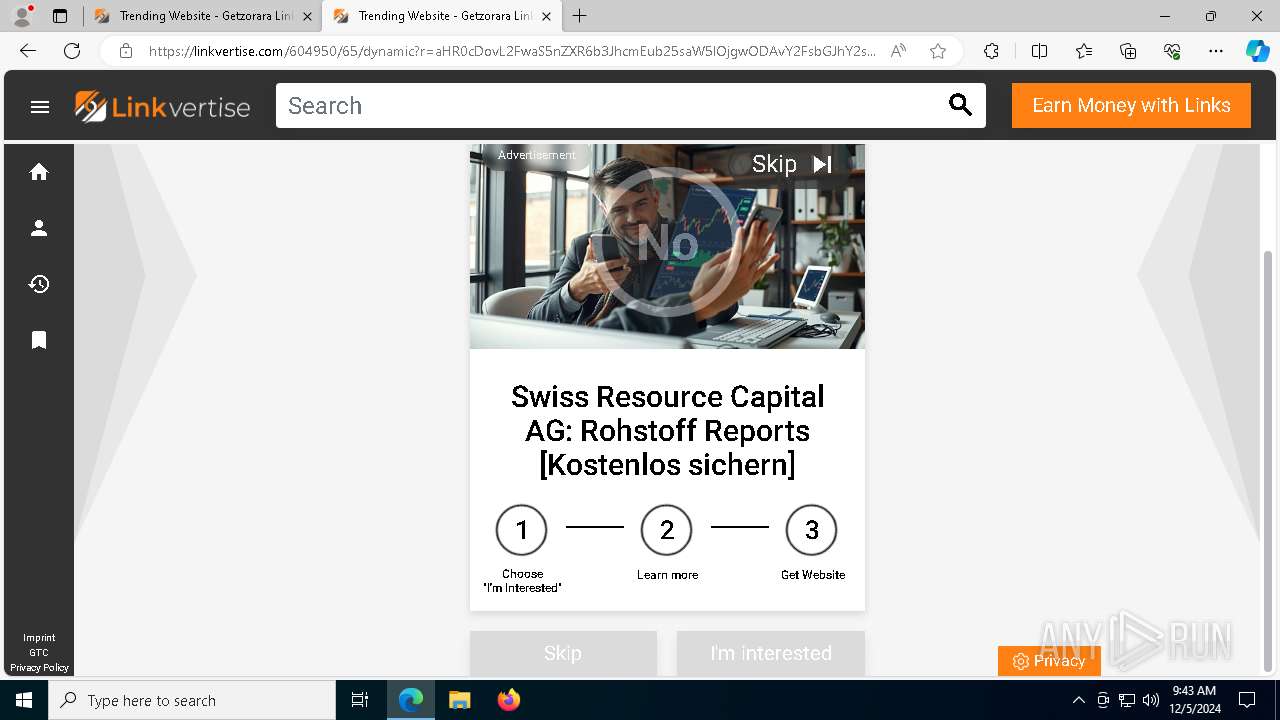The width and height of the screenshot is (1280, 720).
Task: Open Favorites list
Action: [1084, 51]
